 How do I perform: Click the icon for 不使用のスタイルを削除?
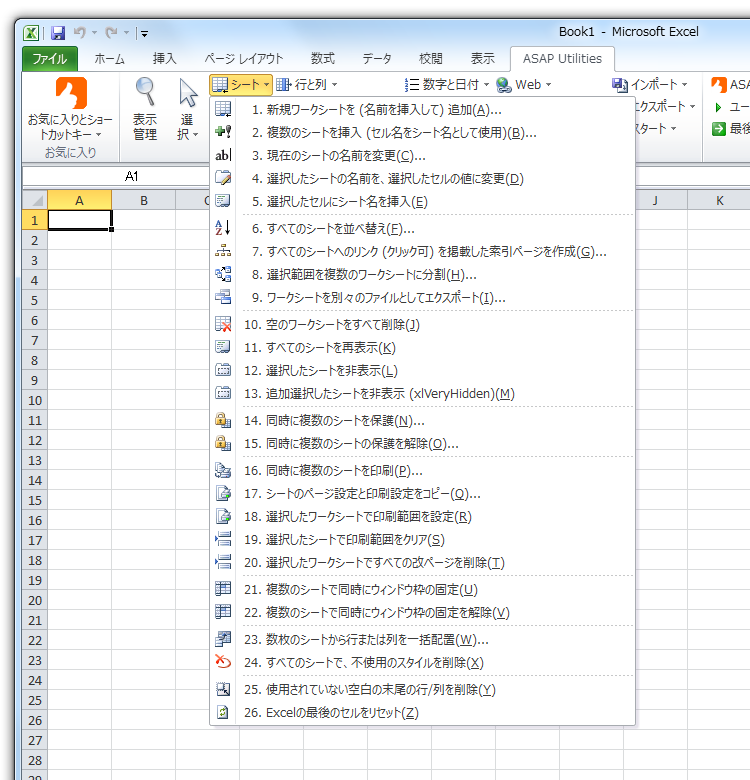point(223,662)
